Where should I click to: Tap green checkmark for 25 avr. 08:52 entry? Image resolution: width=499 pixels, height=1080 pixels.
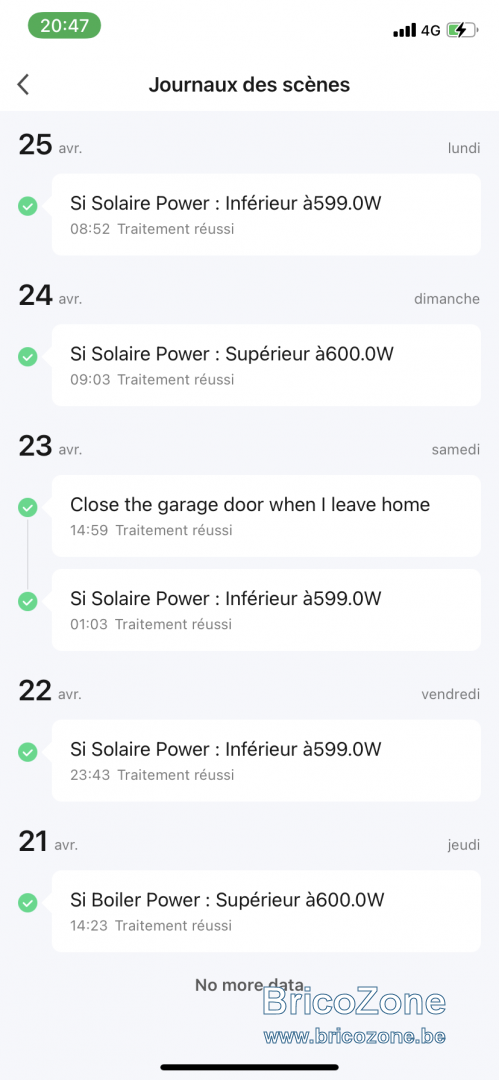click(28, 206)
